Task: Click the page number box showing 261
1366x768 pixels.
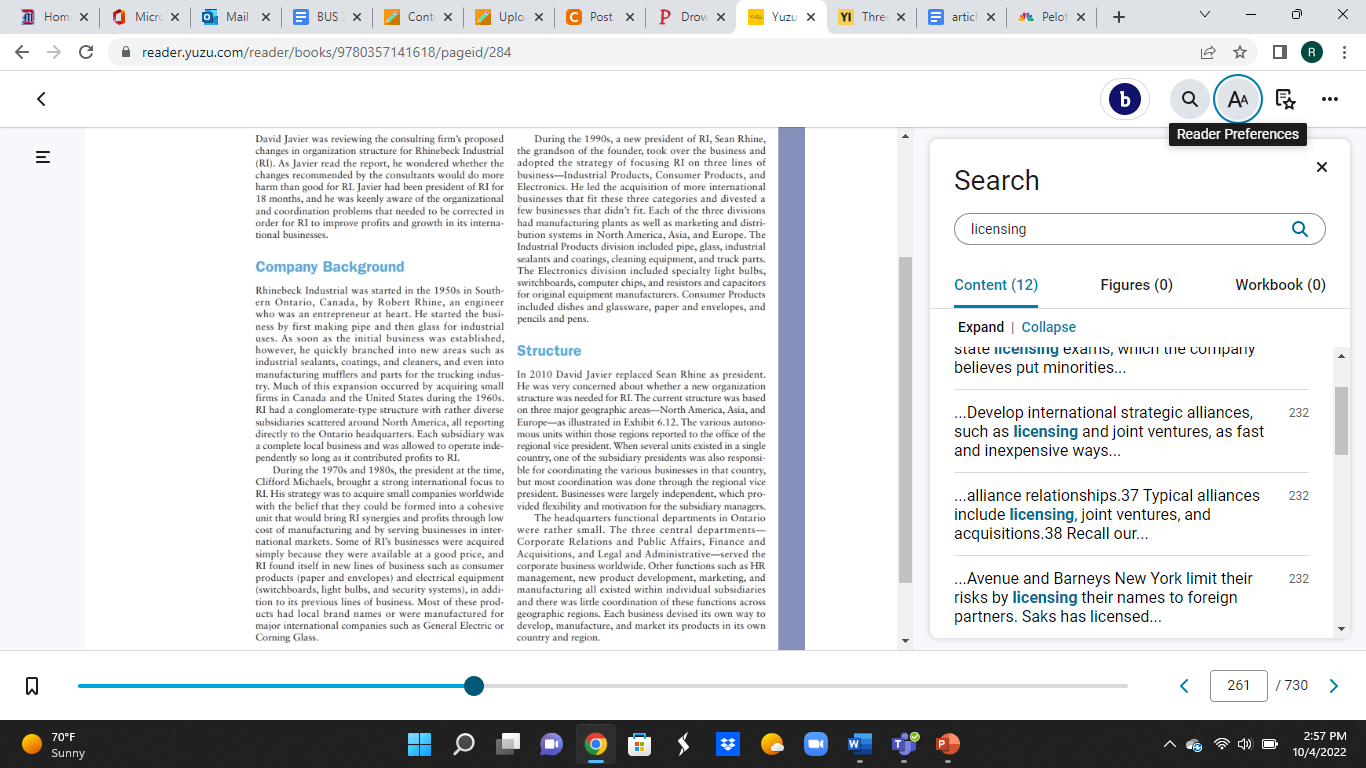Action: coord(1239,686)
